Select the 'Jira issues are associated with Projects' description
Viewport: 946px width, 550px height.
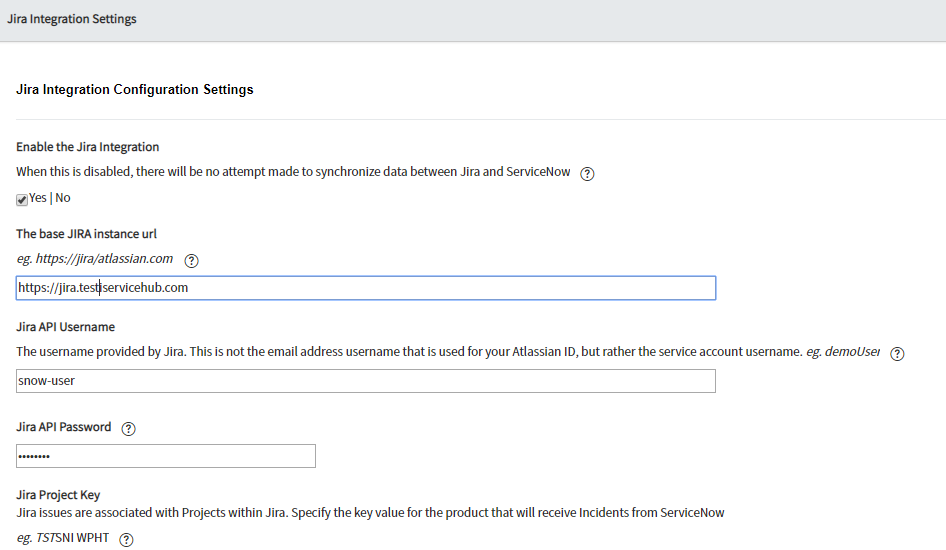370,513
